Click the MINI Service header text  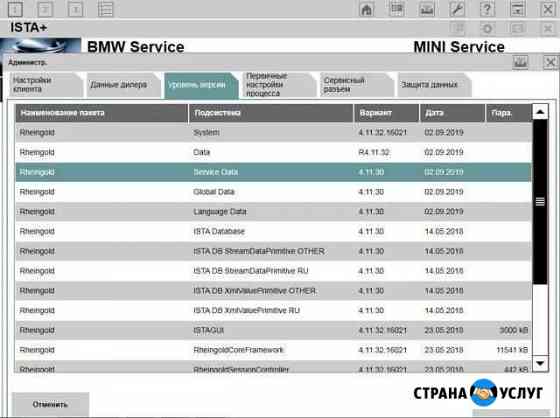click(459, 47)
